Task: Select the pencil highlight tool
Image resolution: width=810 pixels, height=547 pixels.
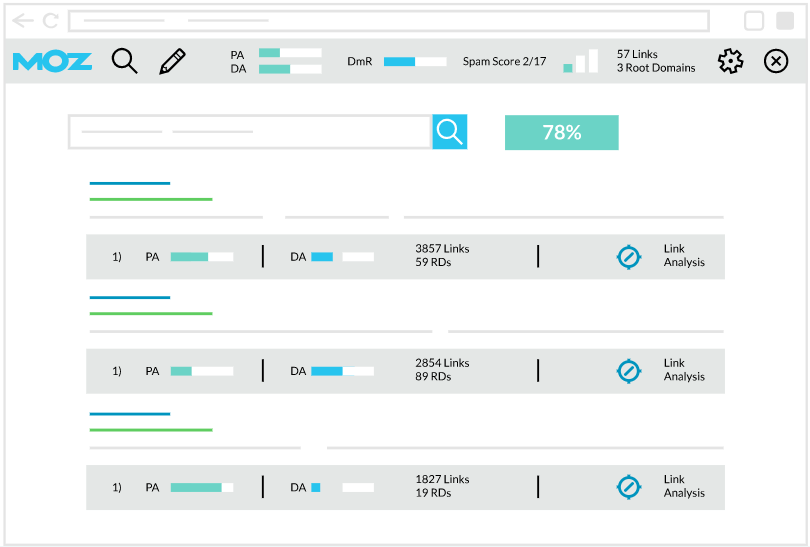Action: pyautogui.click(x=172, y=62)
